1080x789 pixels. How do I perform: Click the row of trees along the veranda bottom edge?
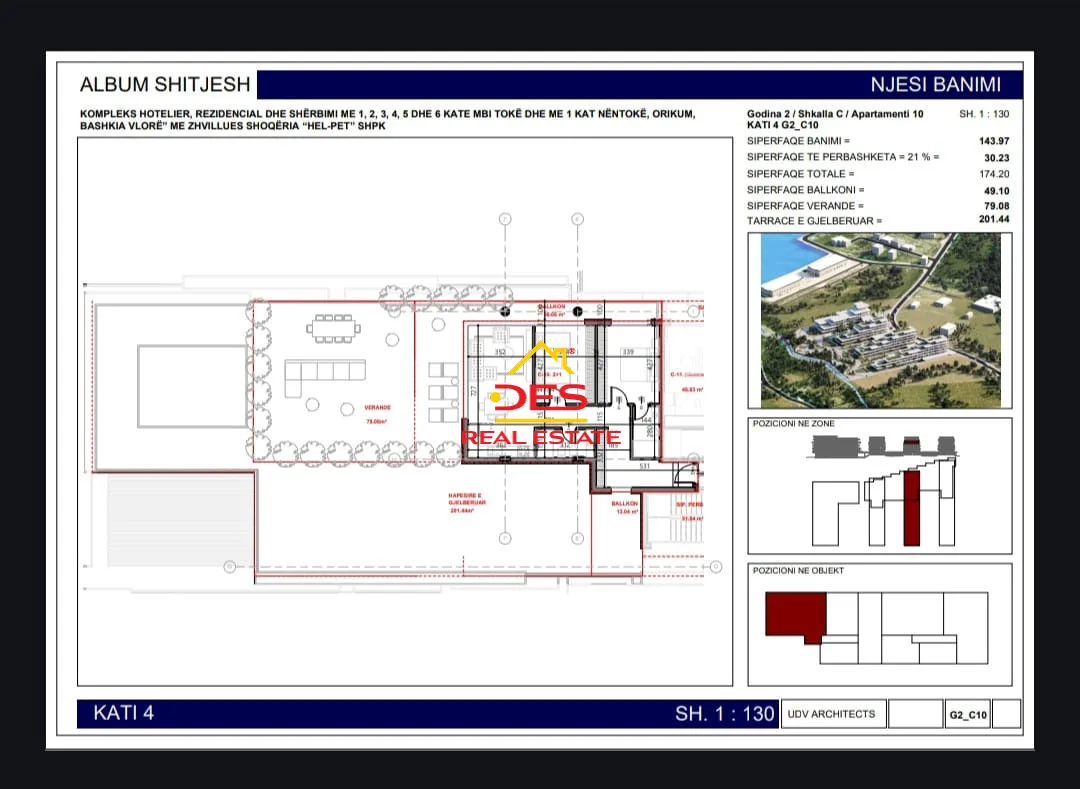355,453
